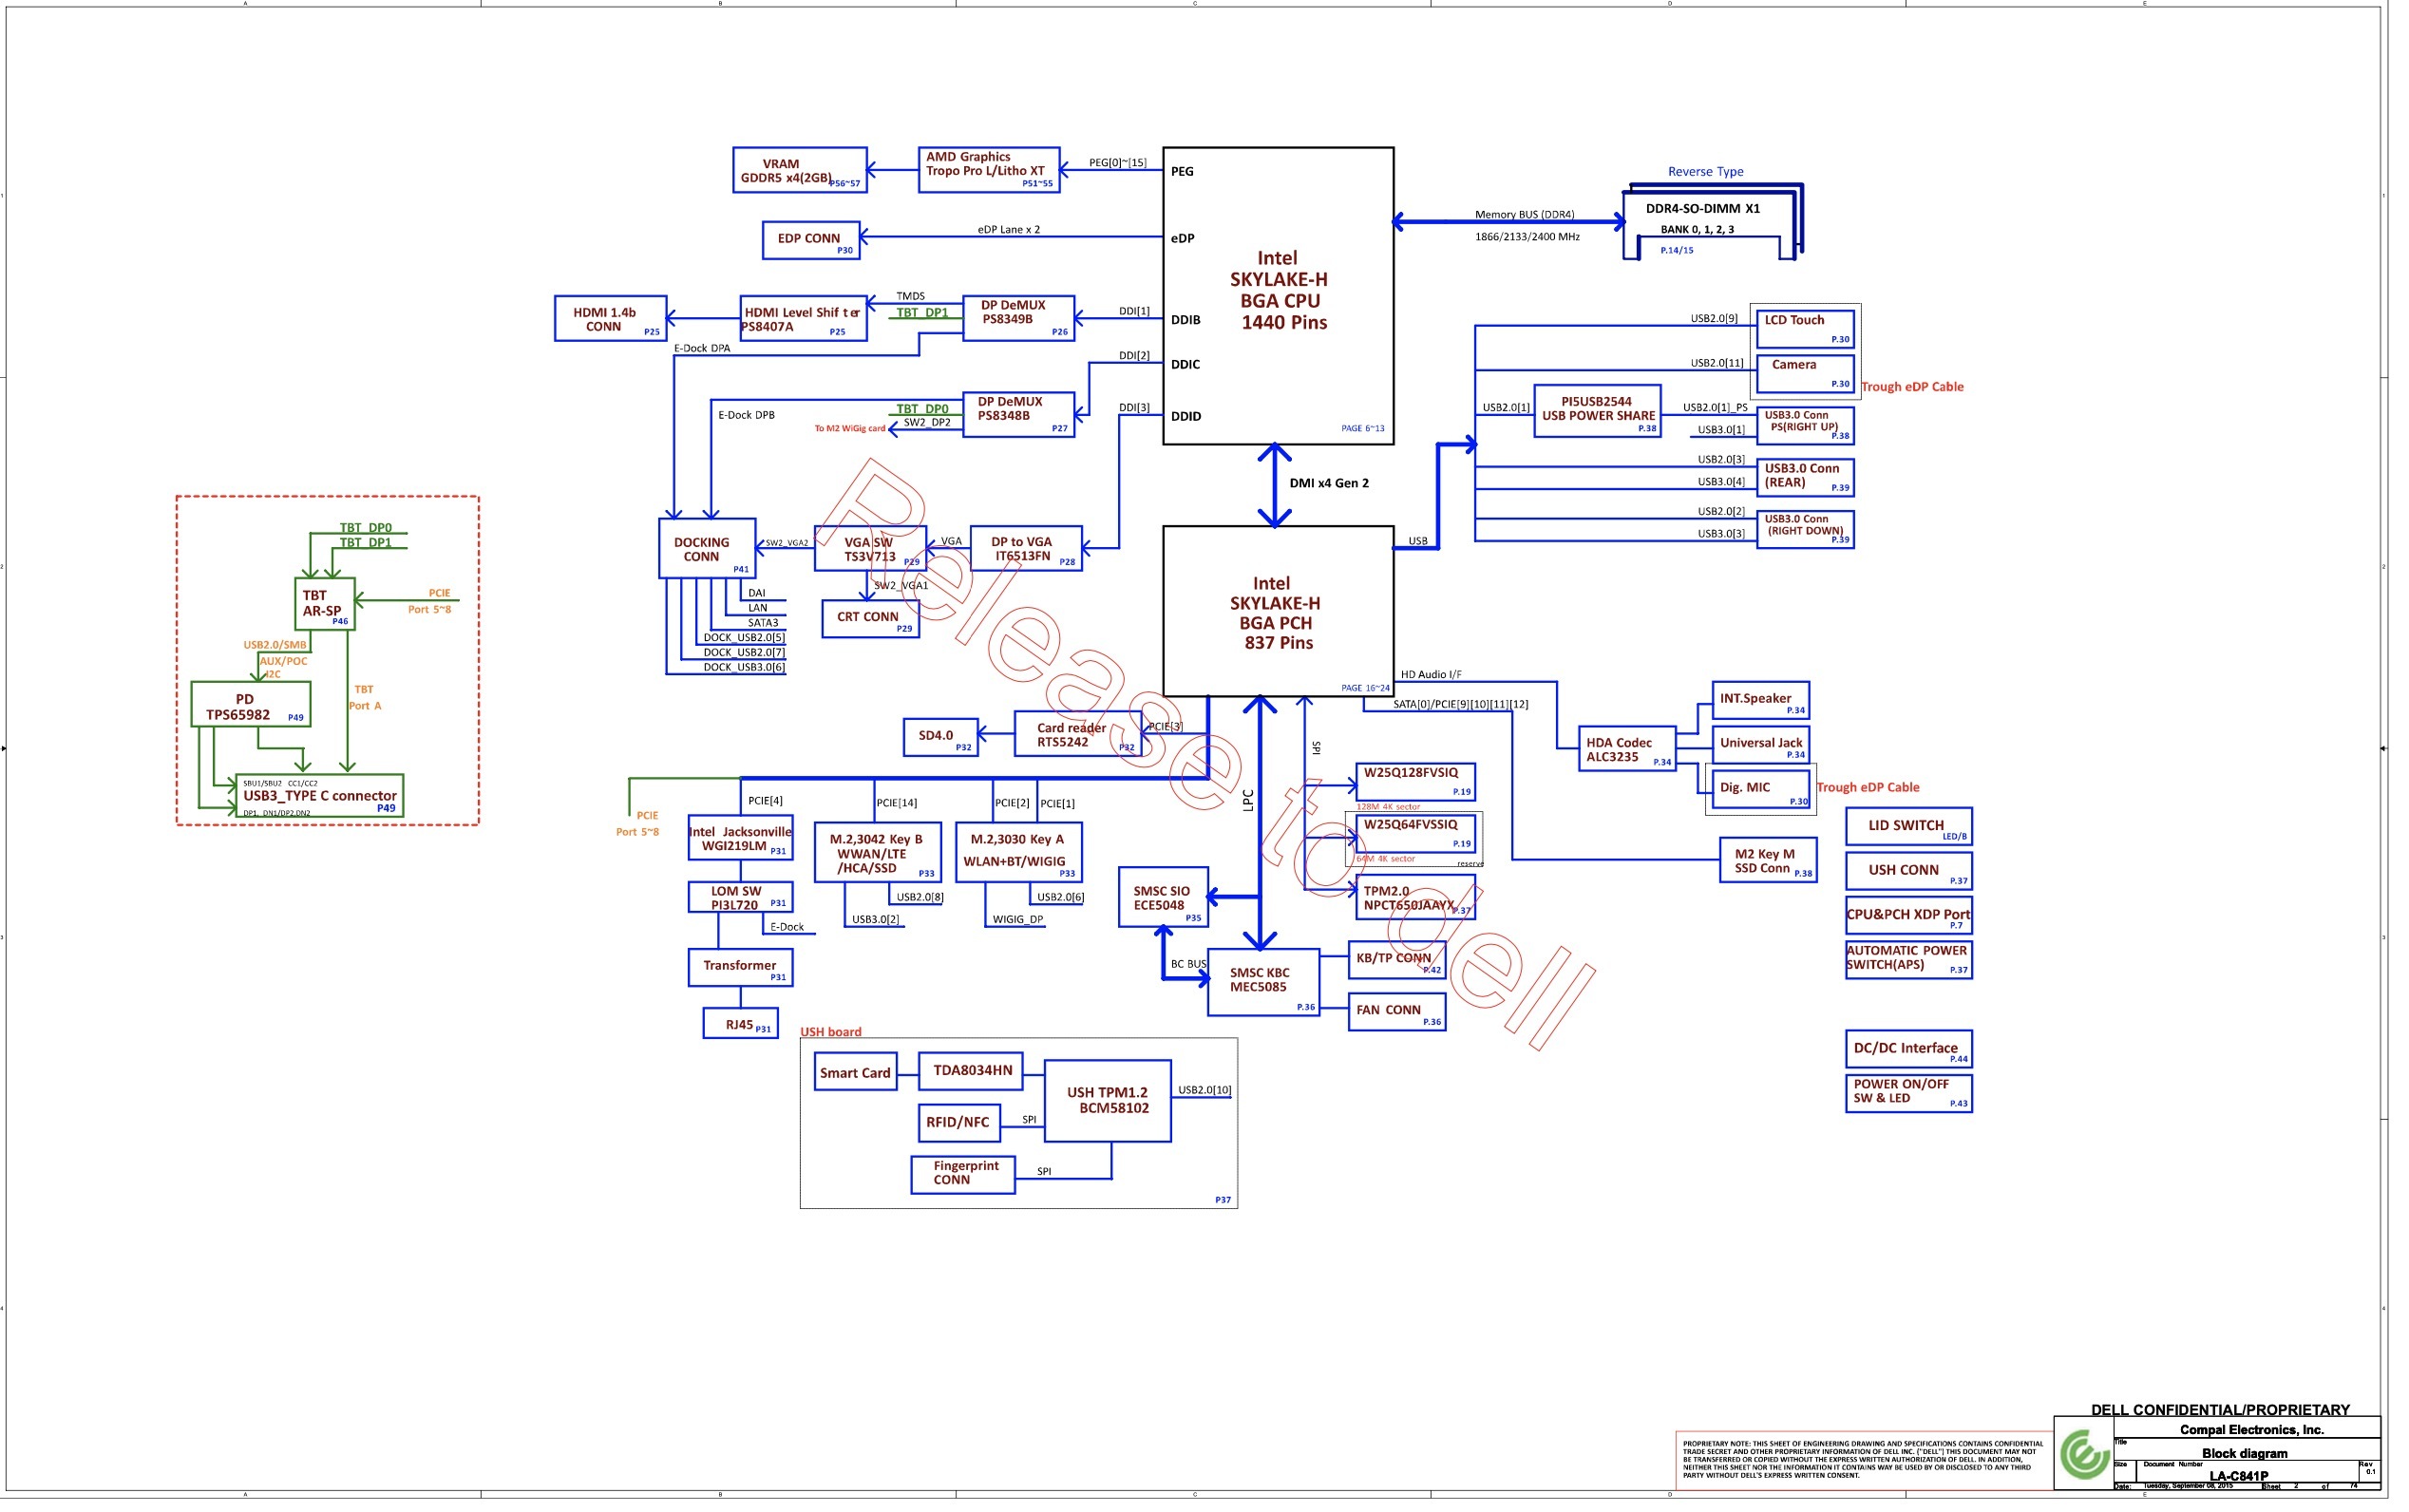The image size is (2409, 1512).
Task: Select the Universal Jack block
Action: point(1760,745)
